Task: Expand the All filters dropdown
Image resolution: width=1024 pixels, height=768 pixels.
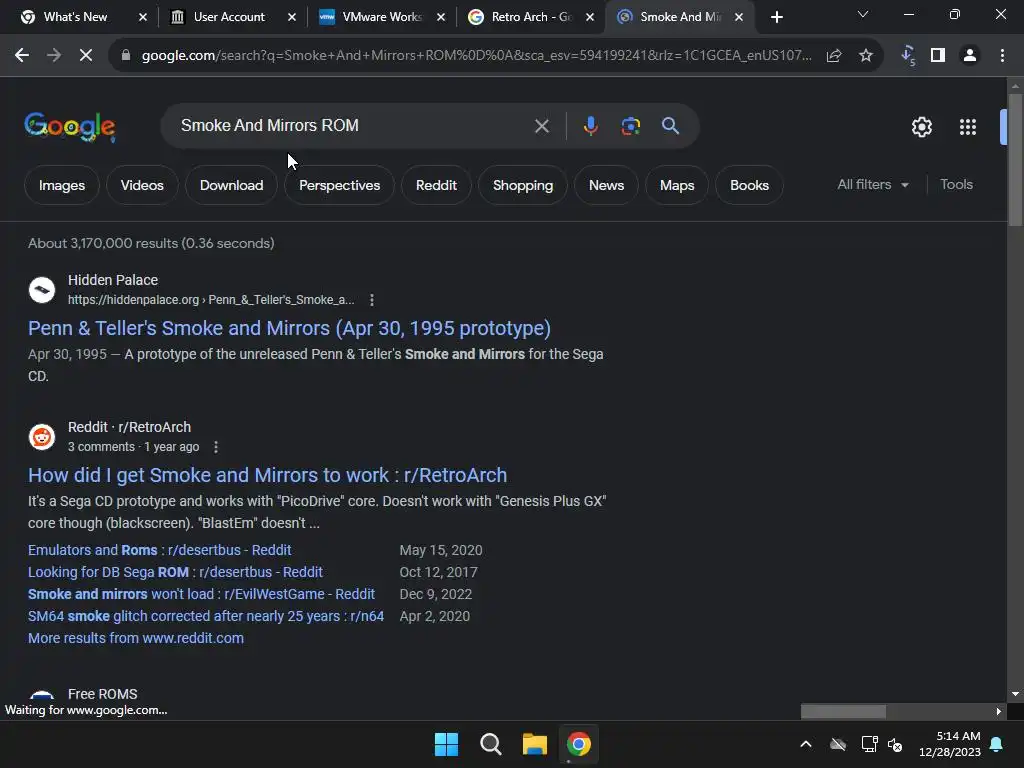Action: 873,185
